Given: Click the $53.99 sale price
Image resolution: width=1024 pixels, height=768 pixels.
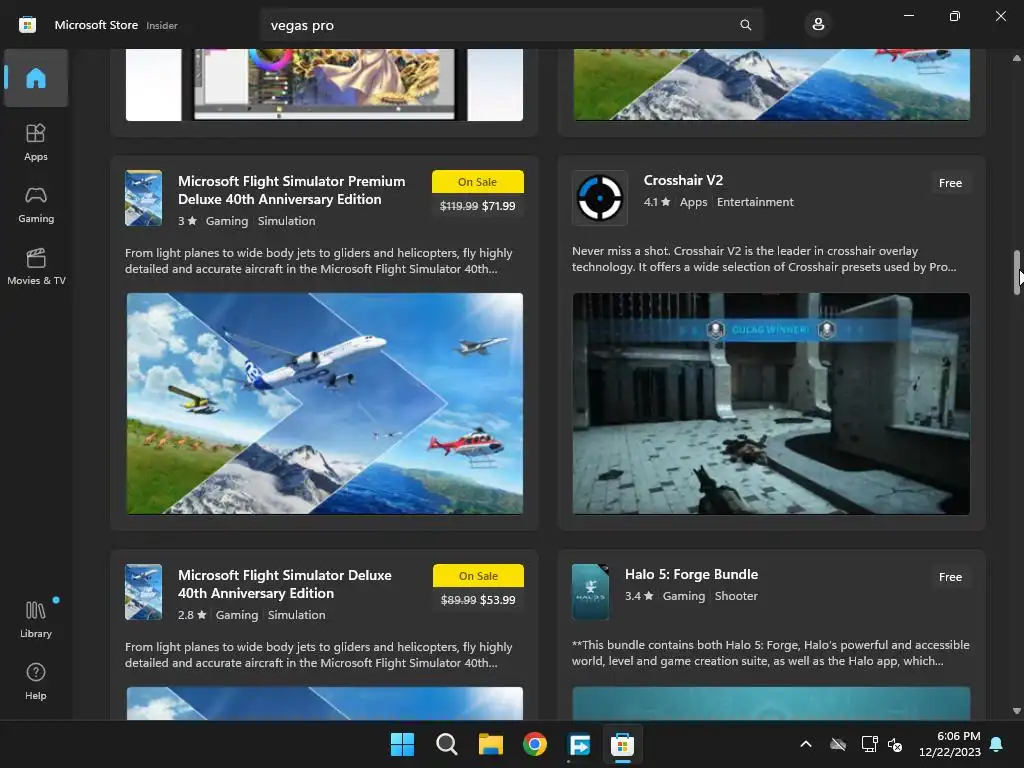Looking at the screenshot, I should 498,600.
